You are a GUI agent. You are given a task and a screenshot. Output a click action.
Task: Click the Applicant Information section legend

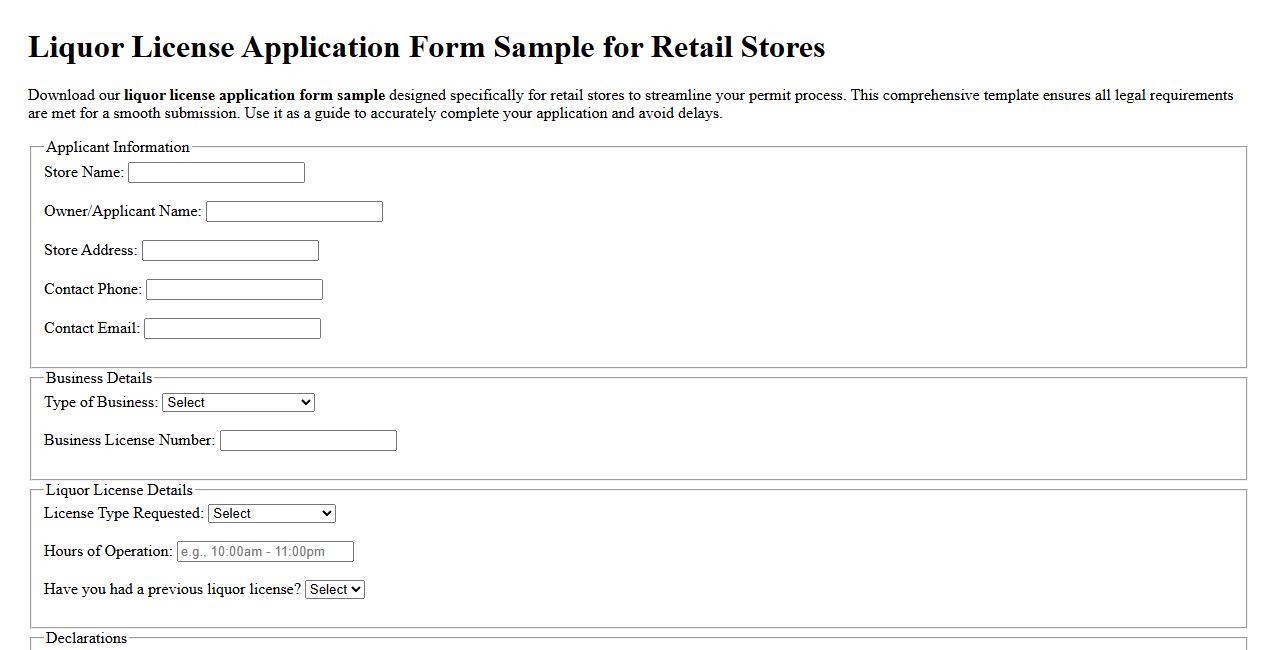(116, 147)
